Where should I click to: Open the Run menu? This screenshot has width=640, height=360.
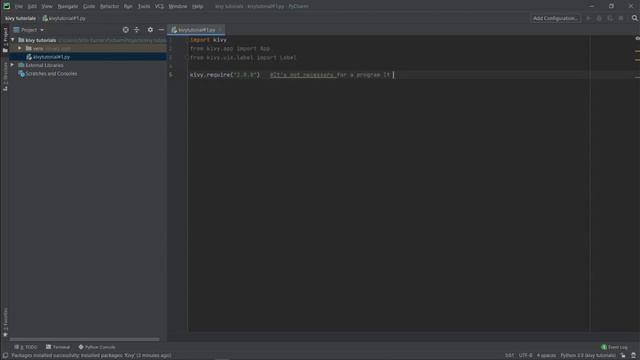pos(128,6)
